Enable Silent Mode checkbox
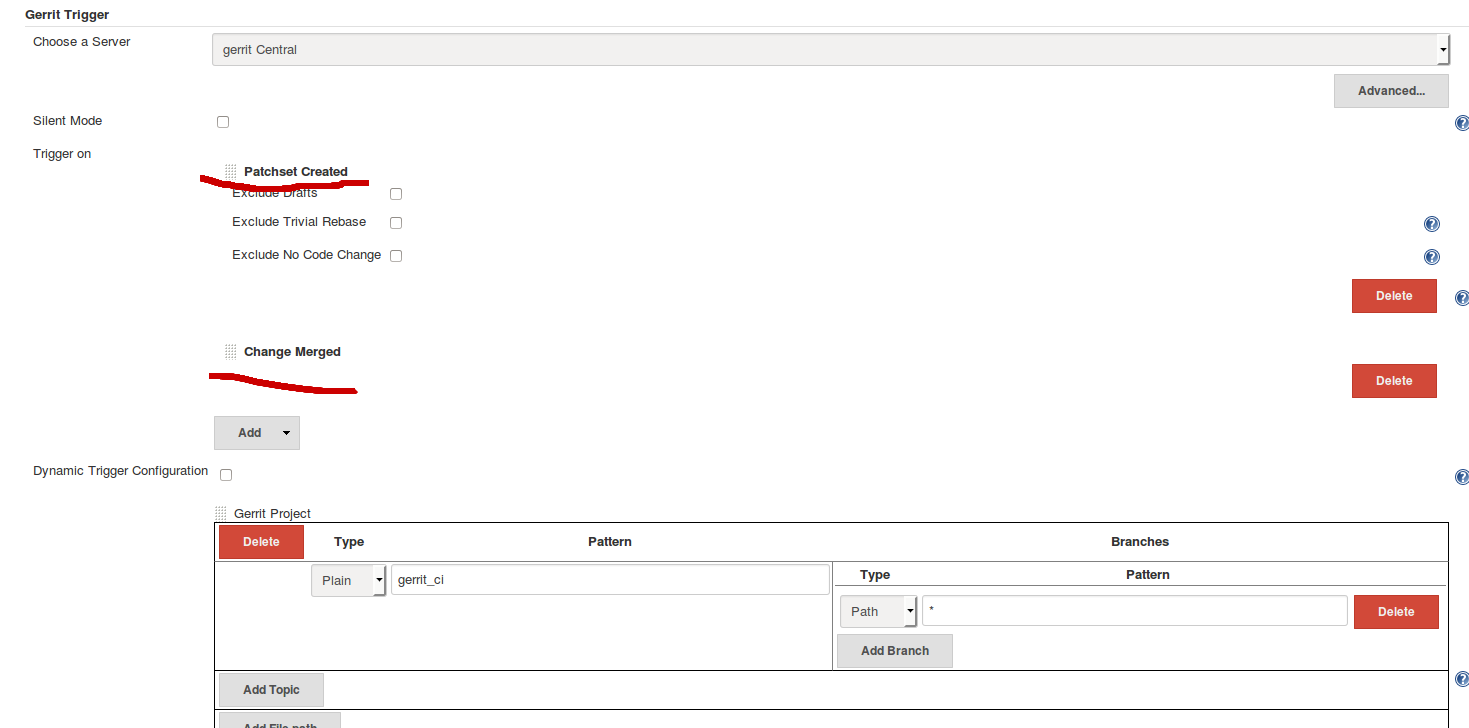Viewport: 1469px width, 728px height. [x=223, y=122]
